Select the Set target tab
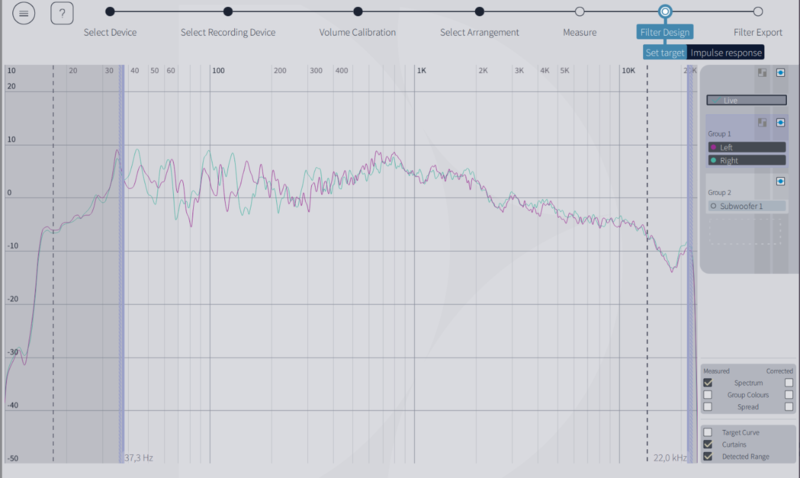The height and width of the screenshot is (478, 800). coord(665,52)
